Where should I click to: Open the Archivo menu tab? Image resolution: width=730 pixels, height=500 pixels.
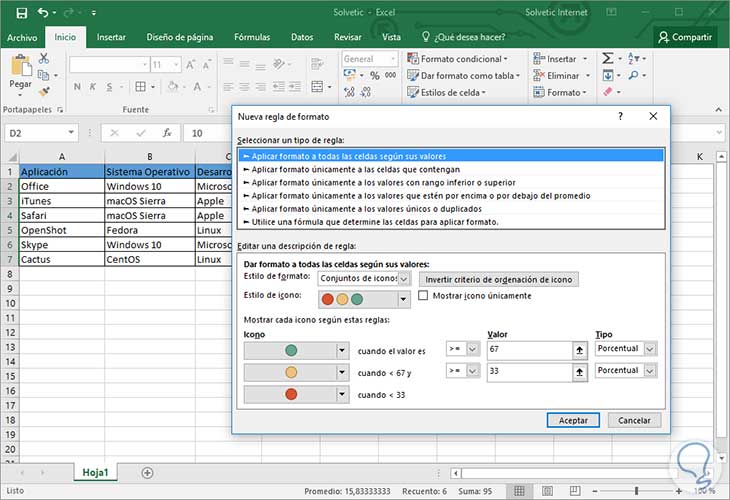(21, 37)
